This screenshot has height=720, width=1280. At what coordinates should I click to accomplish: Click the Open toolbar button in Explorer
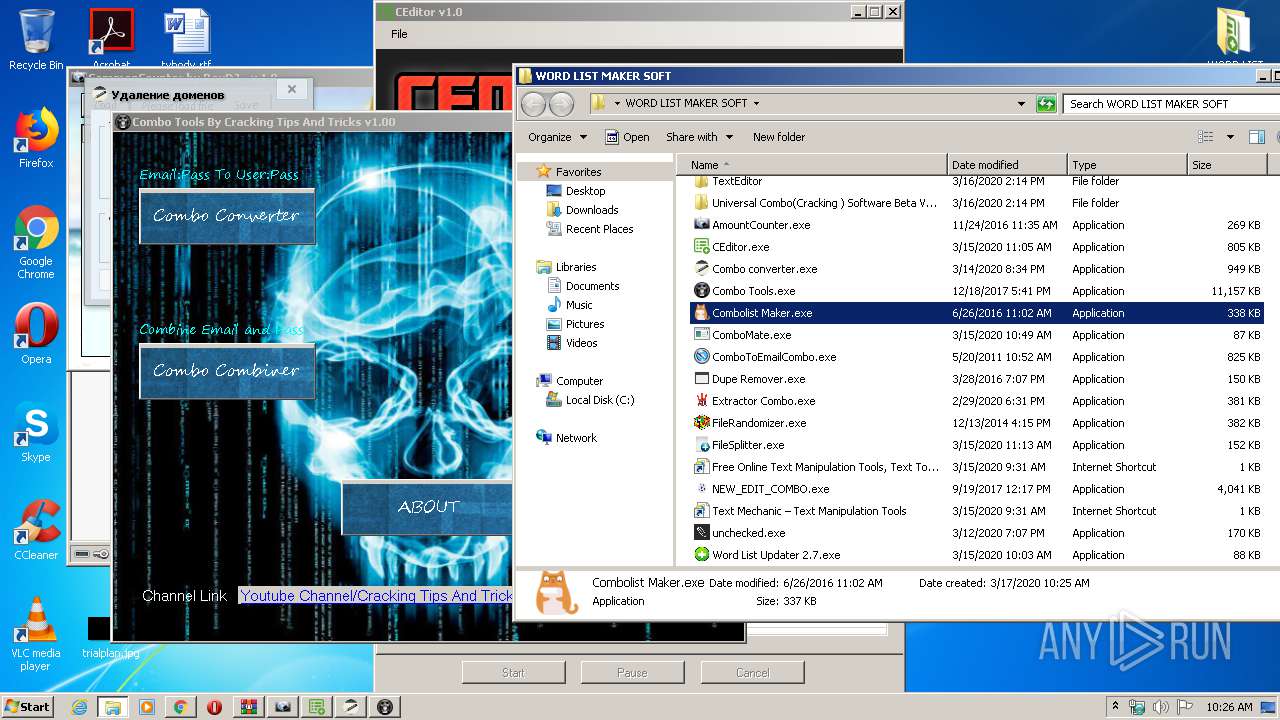[x=628, y=137]
